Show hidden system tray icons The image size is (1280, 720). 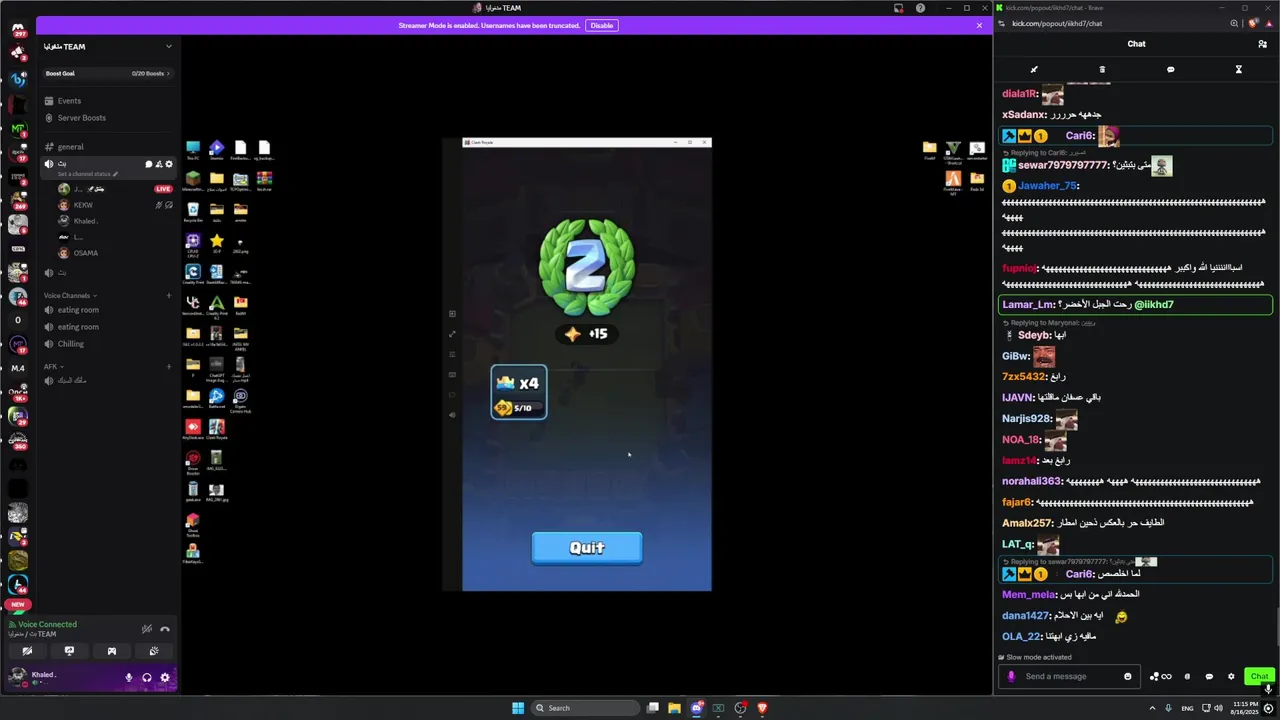point(1151,708)
